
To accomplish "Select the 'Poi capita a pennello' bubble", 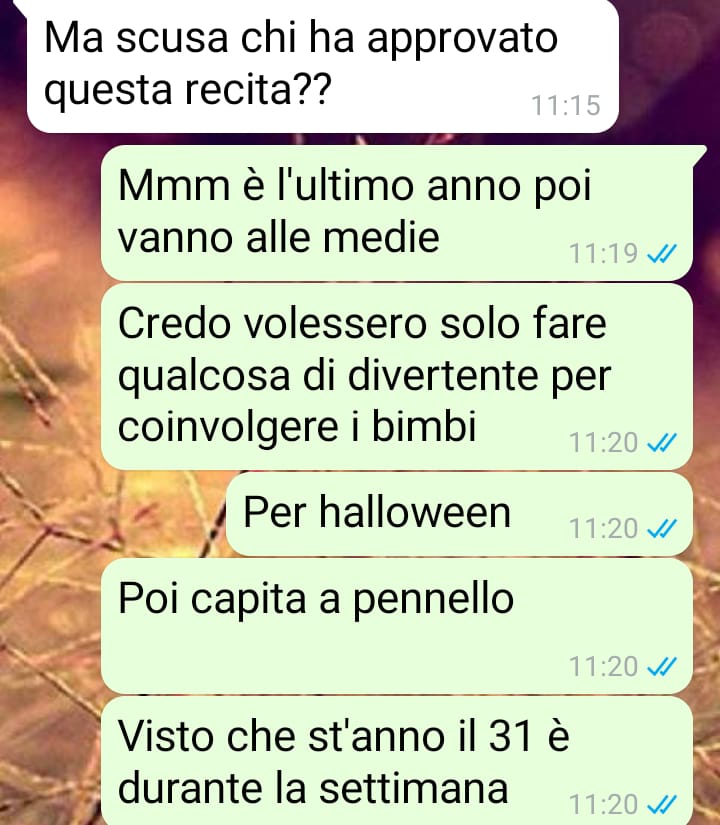I will coord(397,627).
